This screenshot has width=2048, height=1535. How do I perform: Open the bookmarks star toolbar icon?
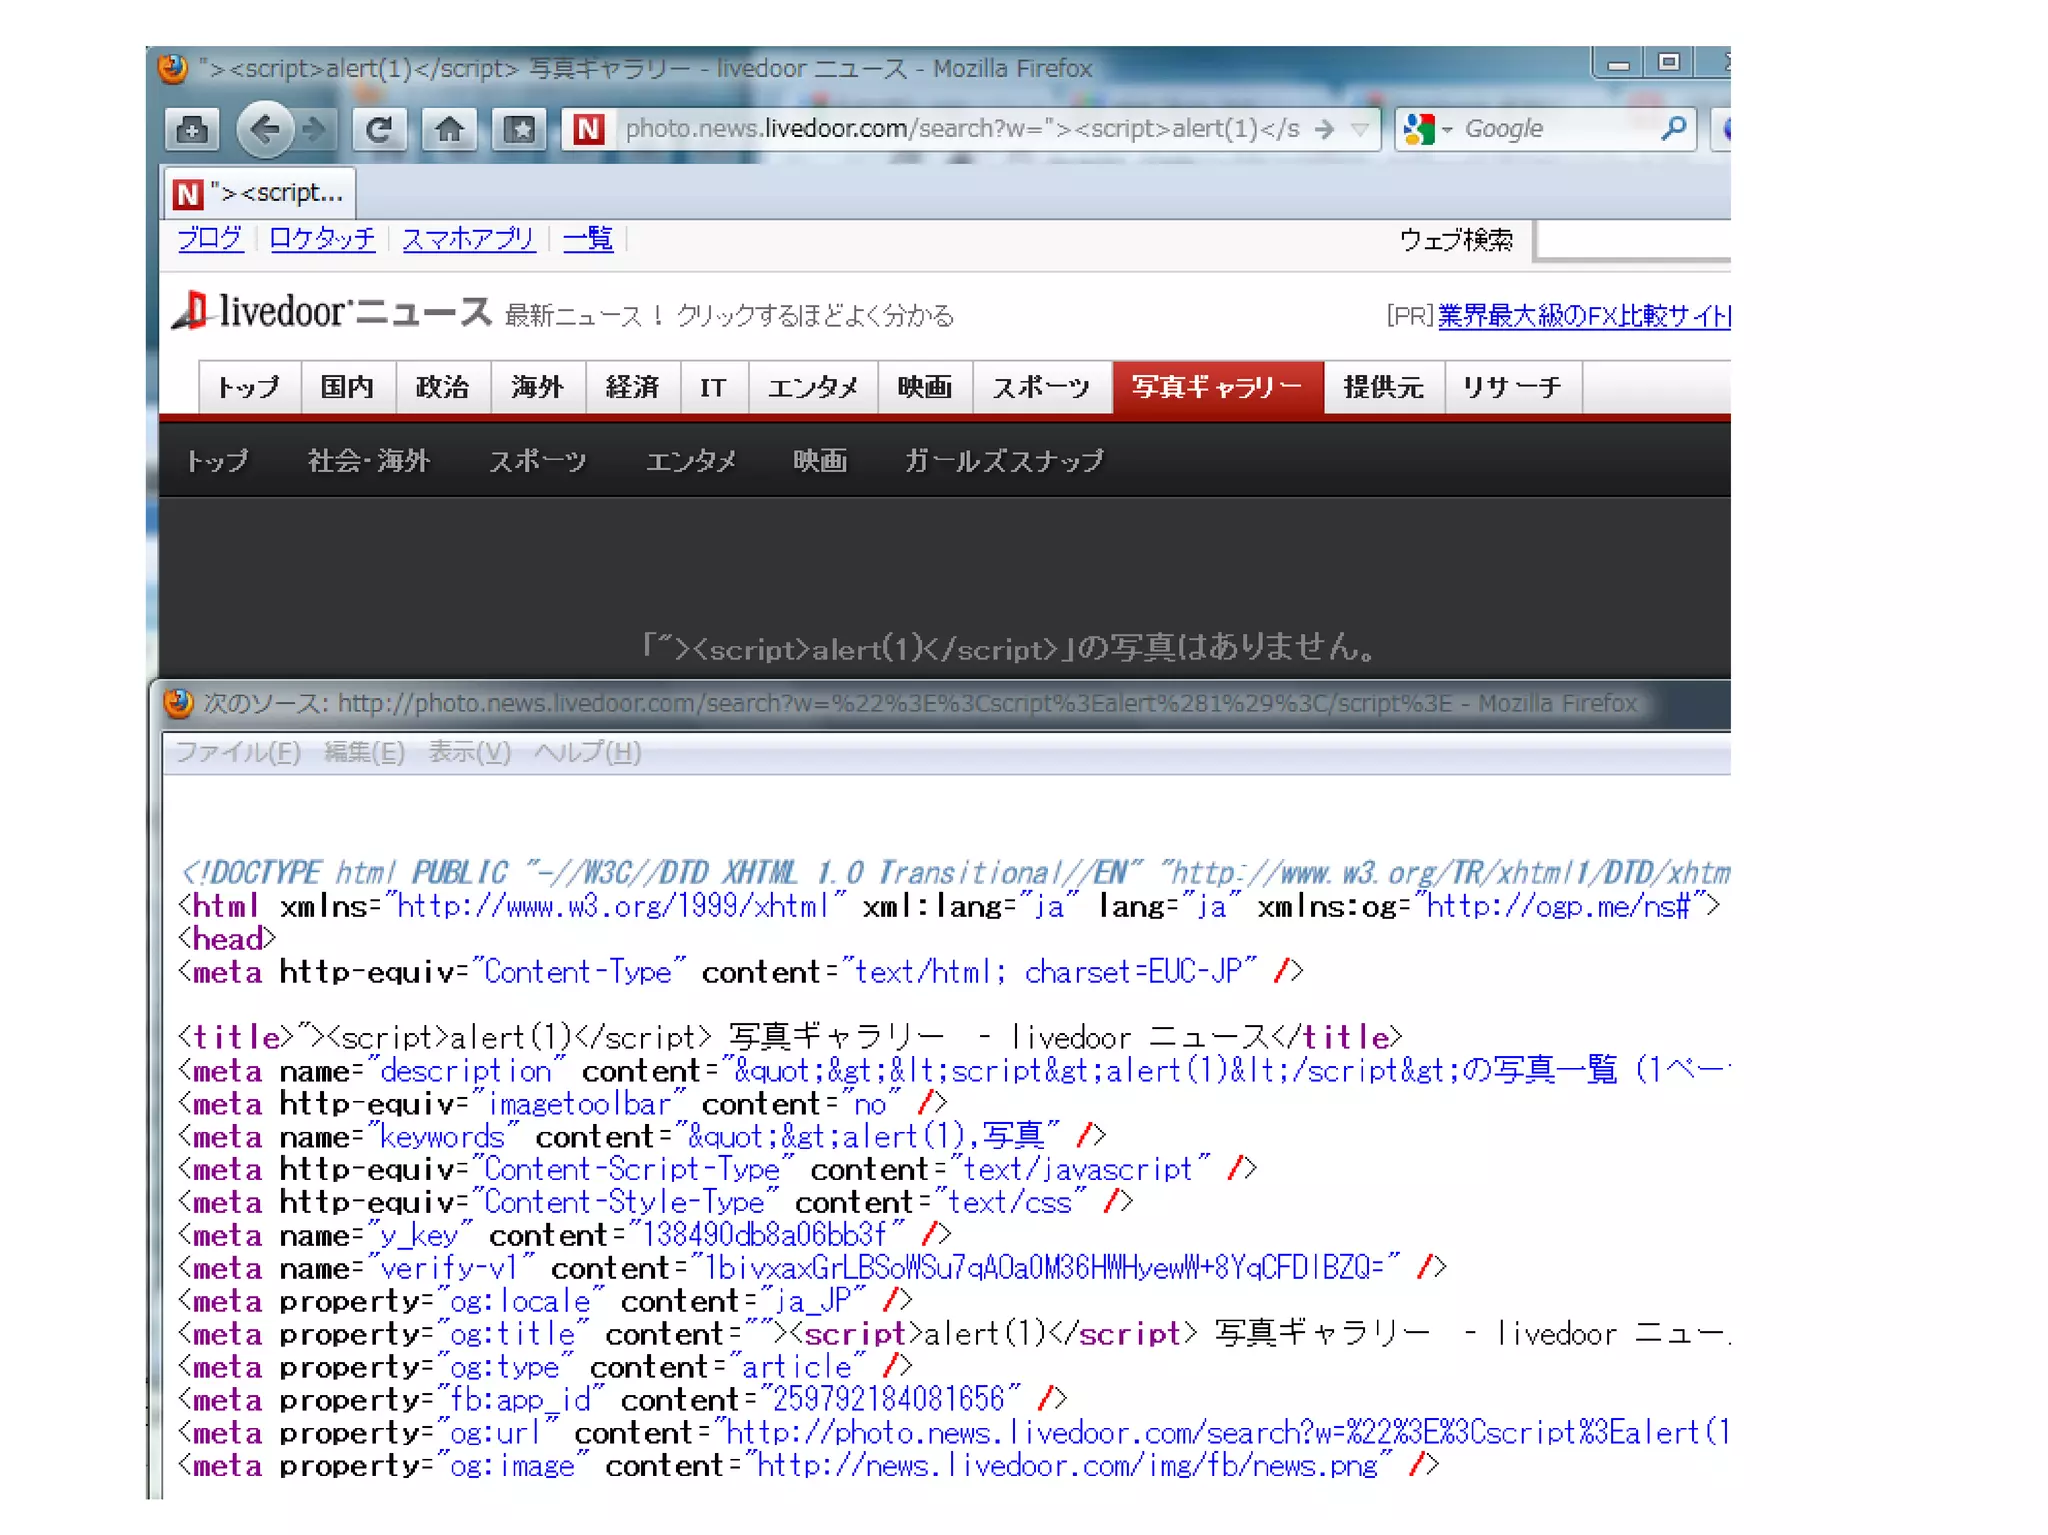[x=519, y=129]
